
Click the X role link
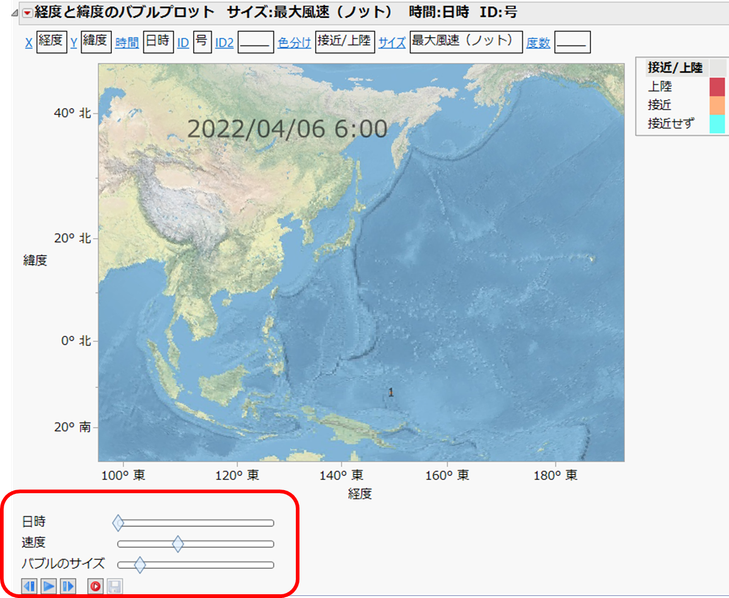[x=28, y=43]
